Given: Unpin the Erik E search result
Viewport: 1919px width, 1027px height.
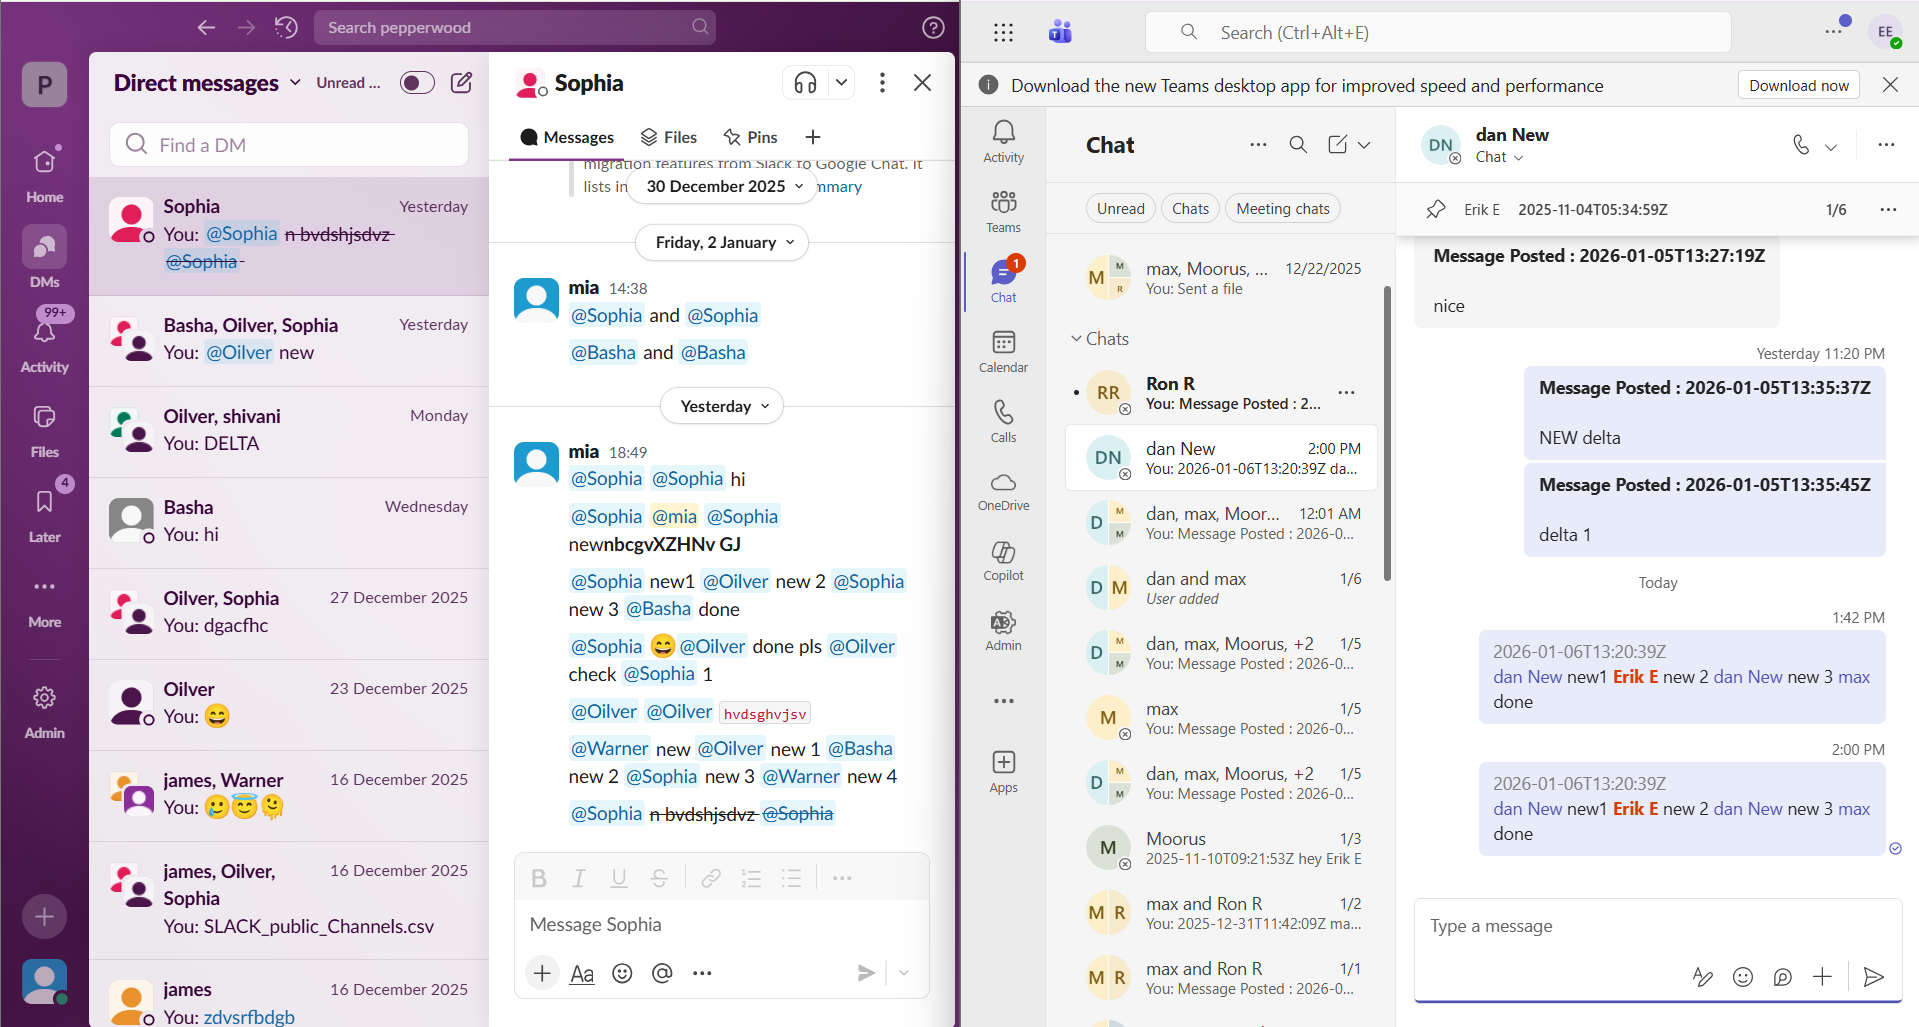Looking at the screenshot, I should coord(1435,209).
